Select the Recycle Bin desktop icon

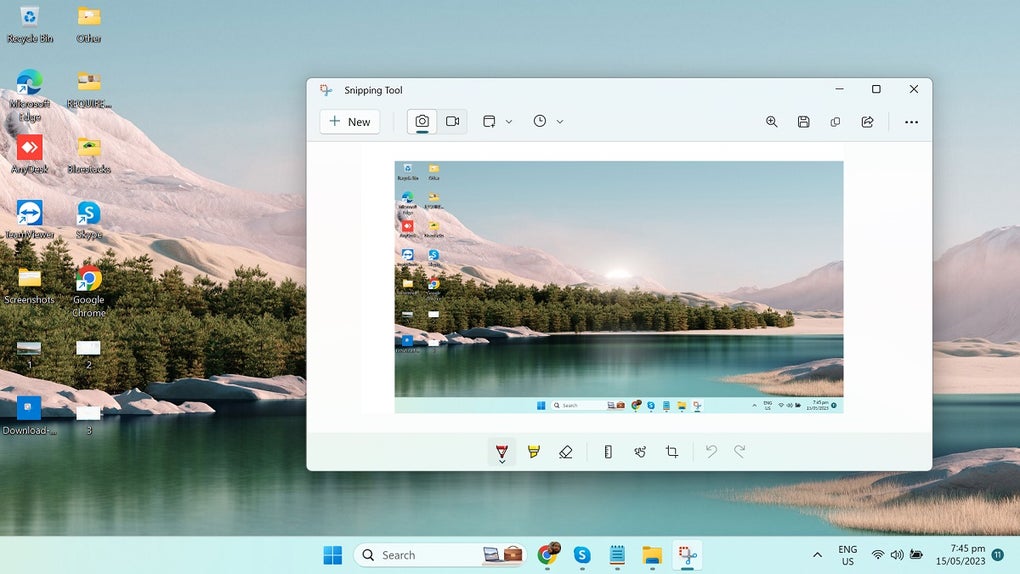[29, 25]
